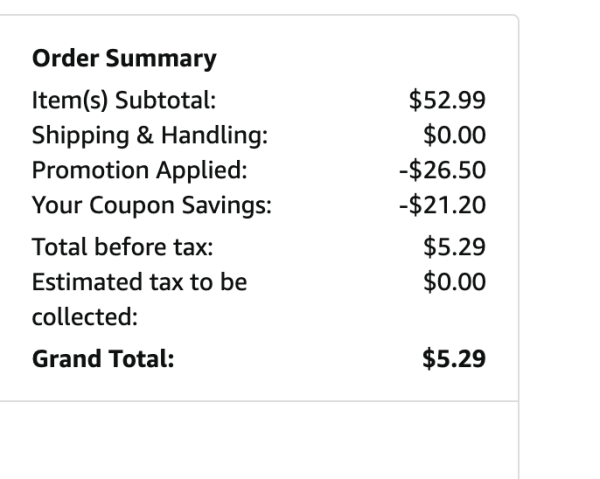Click the -$26.50 promotion amount
The width and height of the screenshot is (600, 479).
pyautogui.click(x=442, y=170)
